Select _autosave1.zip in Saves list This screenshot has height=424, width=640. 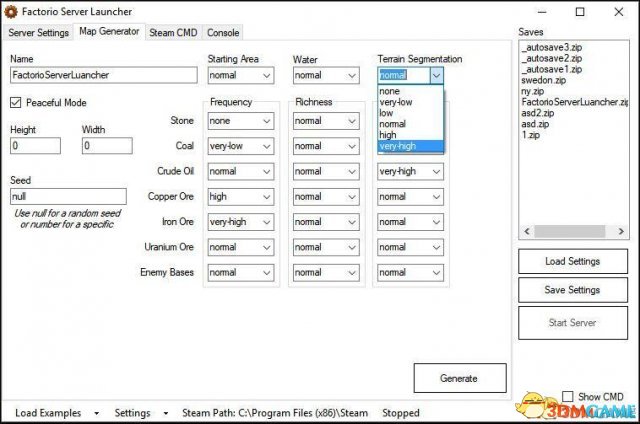(552, 69)
